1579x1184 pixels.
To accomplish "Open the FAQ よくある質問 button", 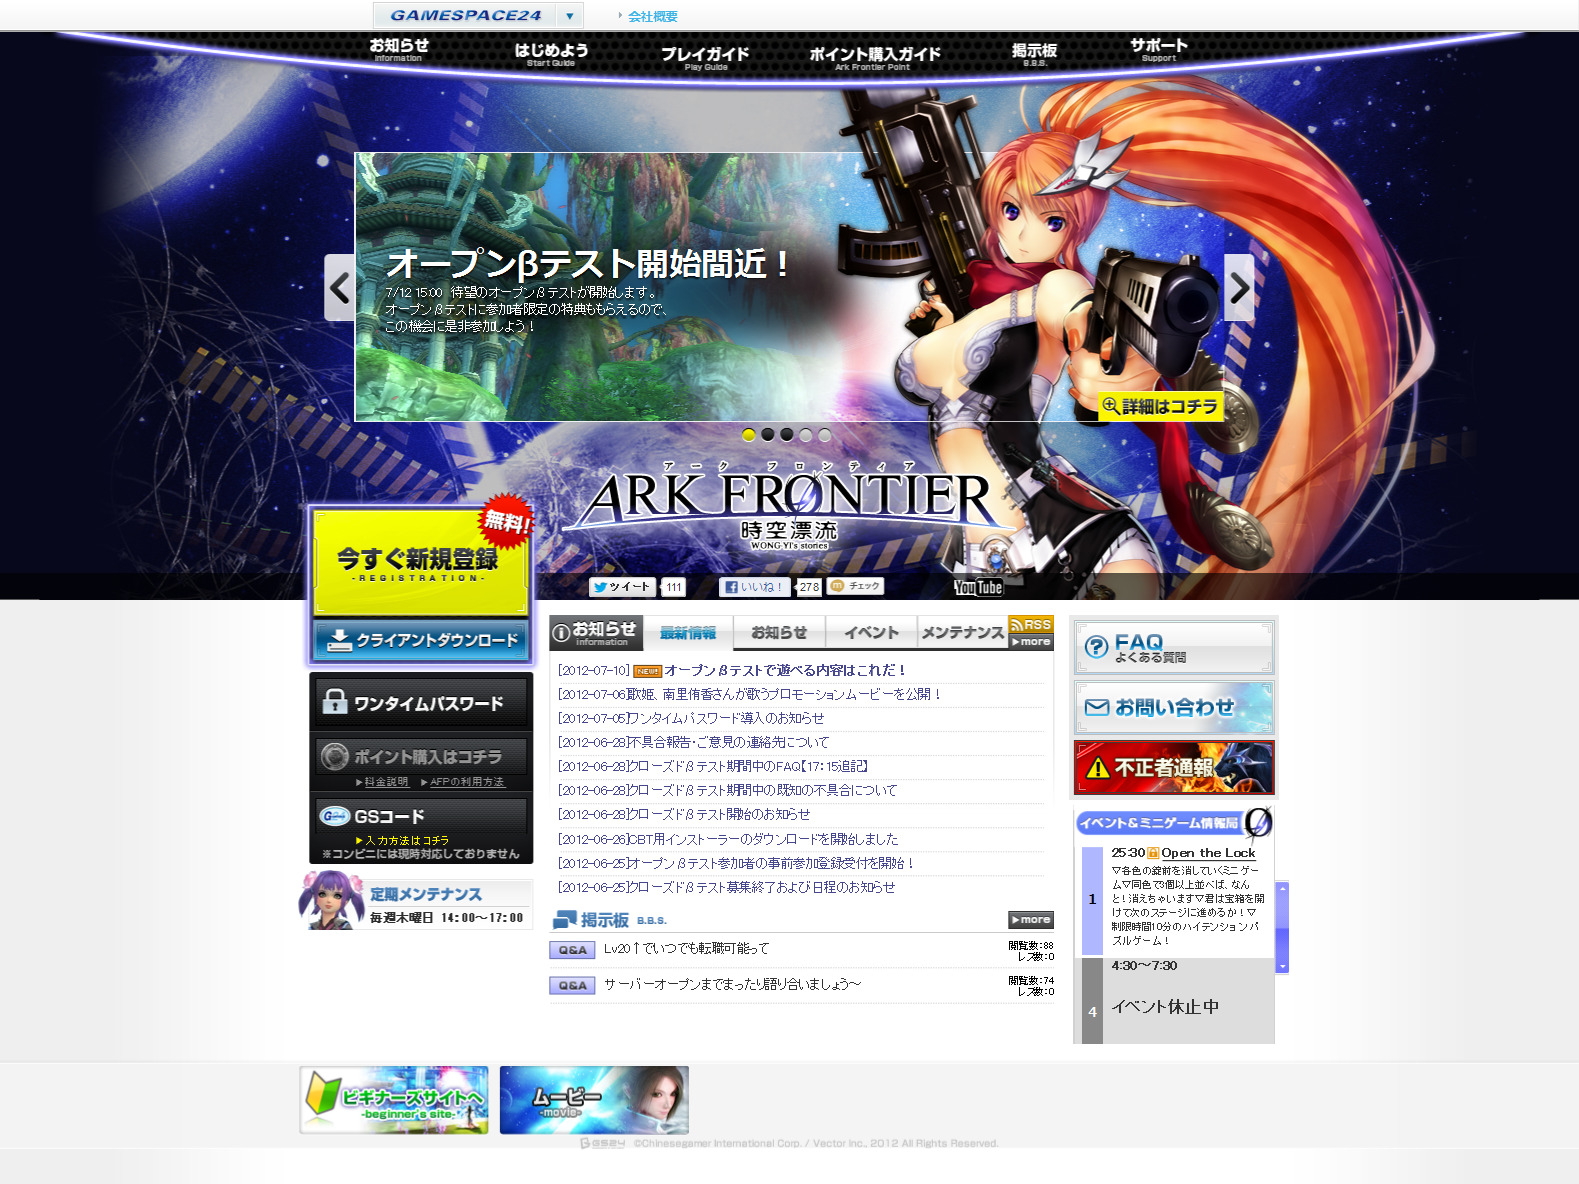I will (1174, 647).
